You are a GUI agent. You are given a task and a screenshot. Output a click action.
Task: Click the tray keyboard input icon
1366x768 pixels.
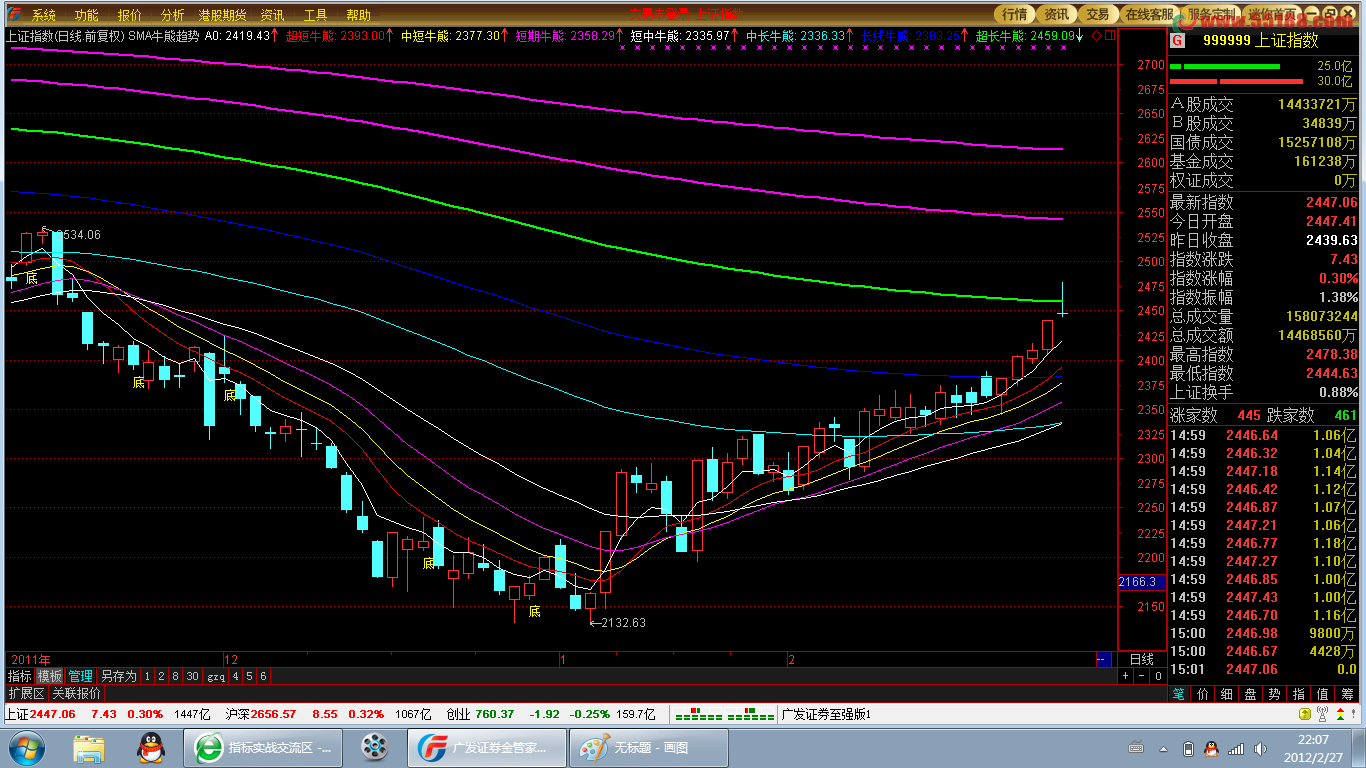pos(1135,748)
